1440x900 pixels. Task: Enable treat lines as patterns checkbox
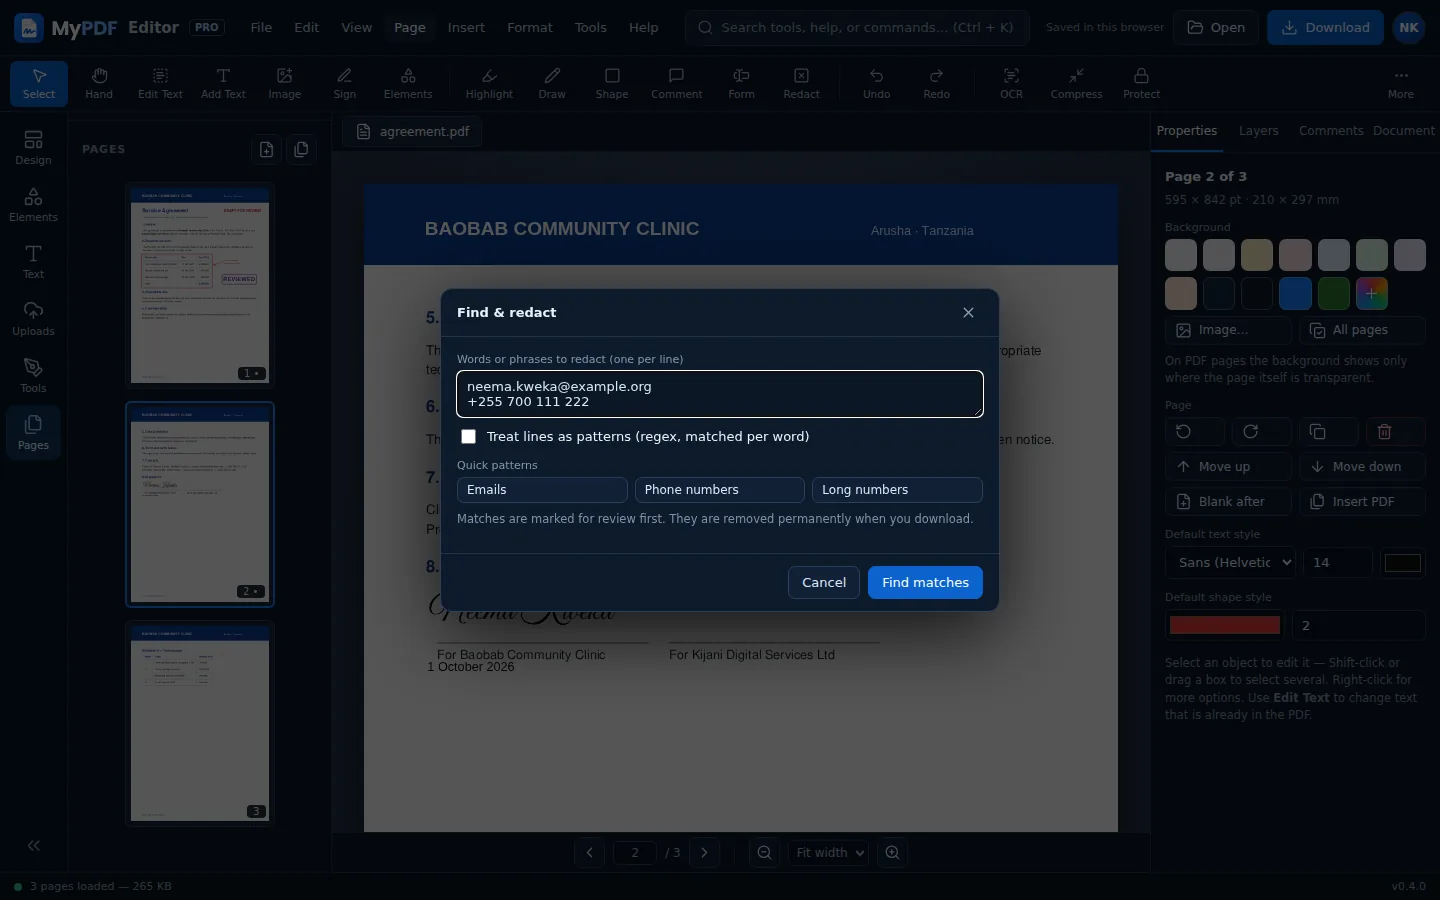468,437
